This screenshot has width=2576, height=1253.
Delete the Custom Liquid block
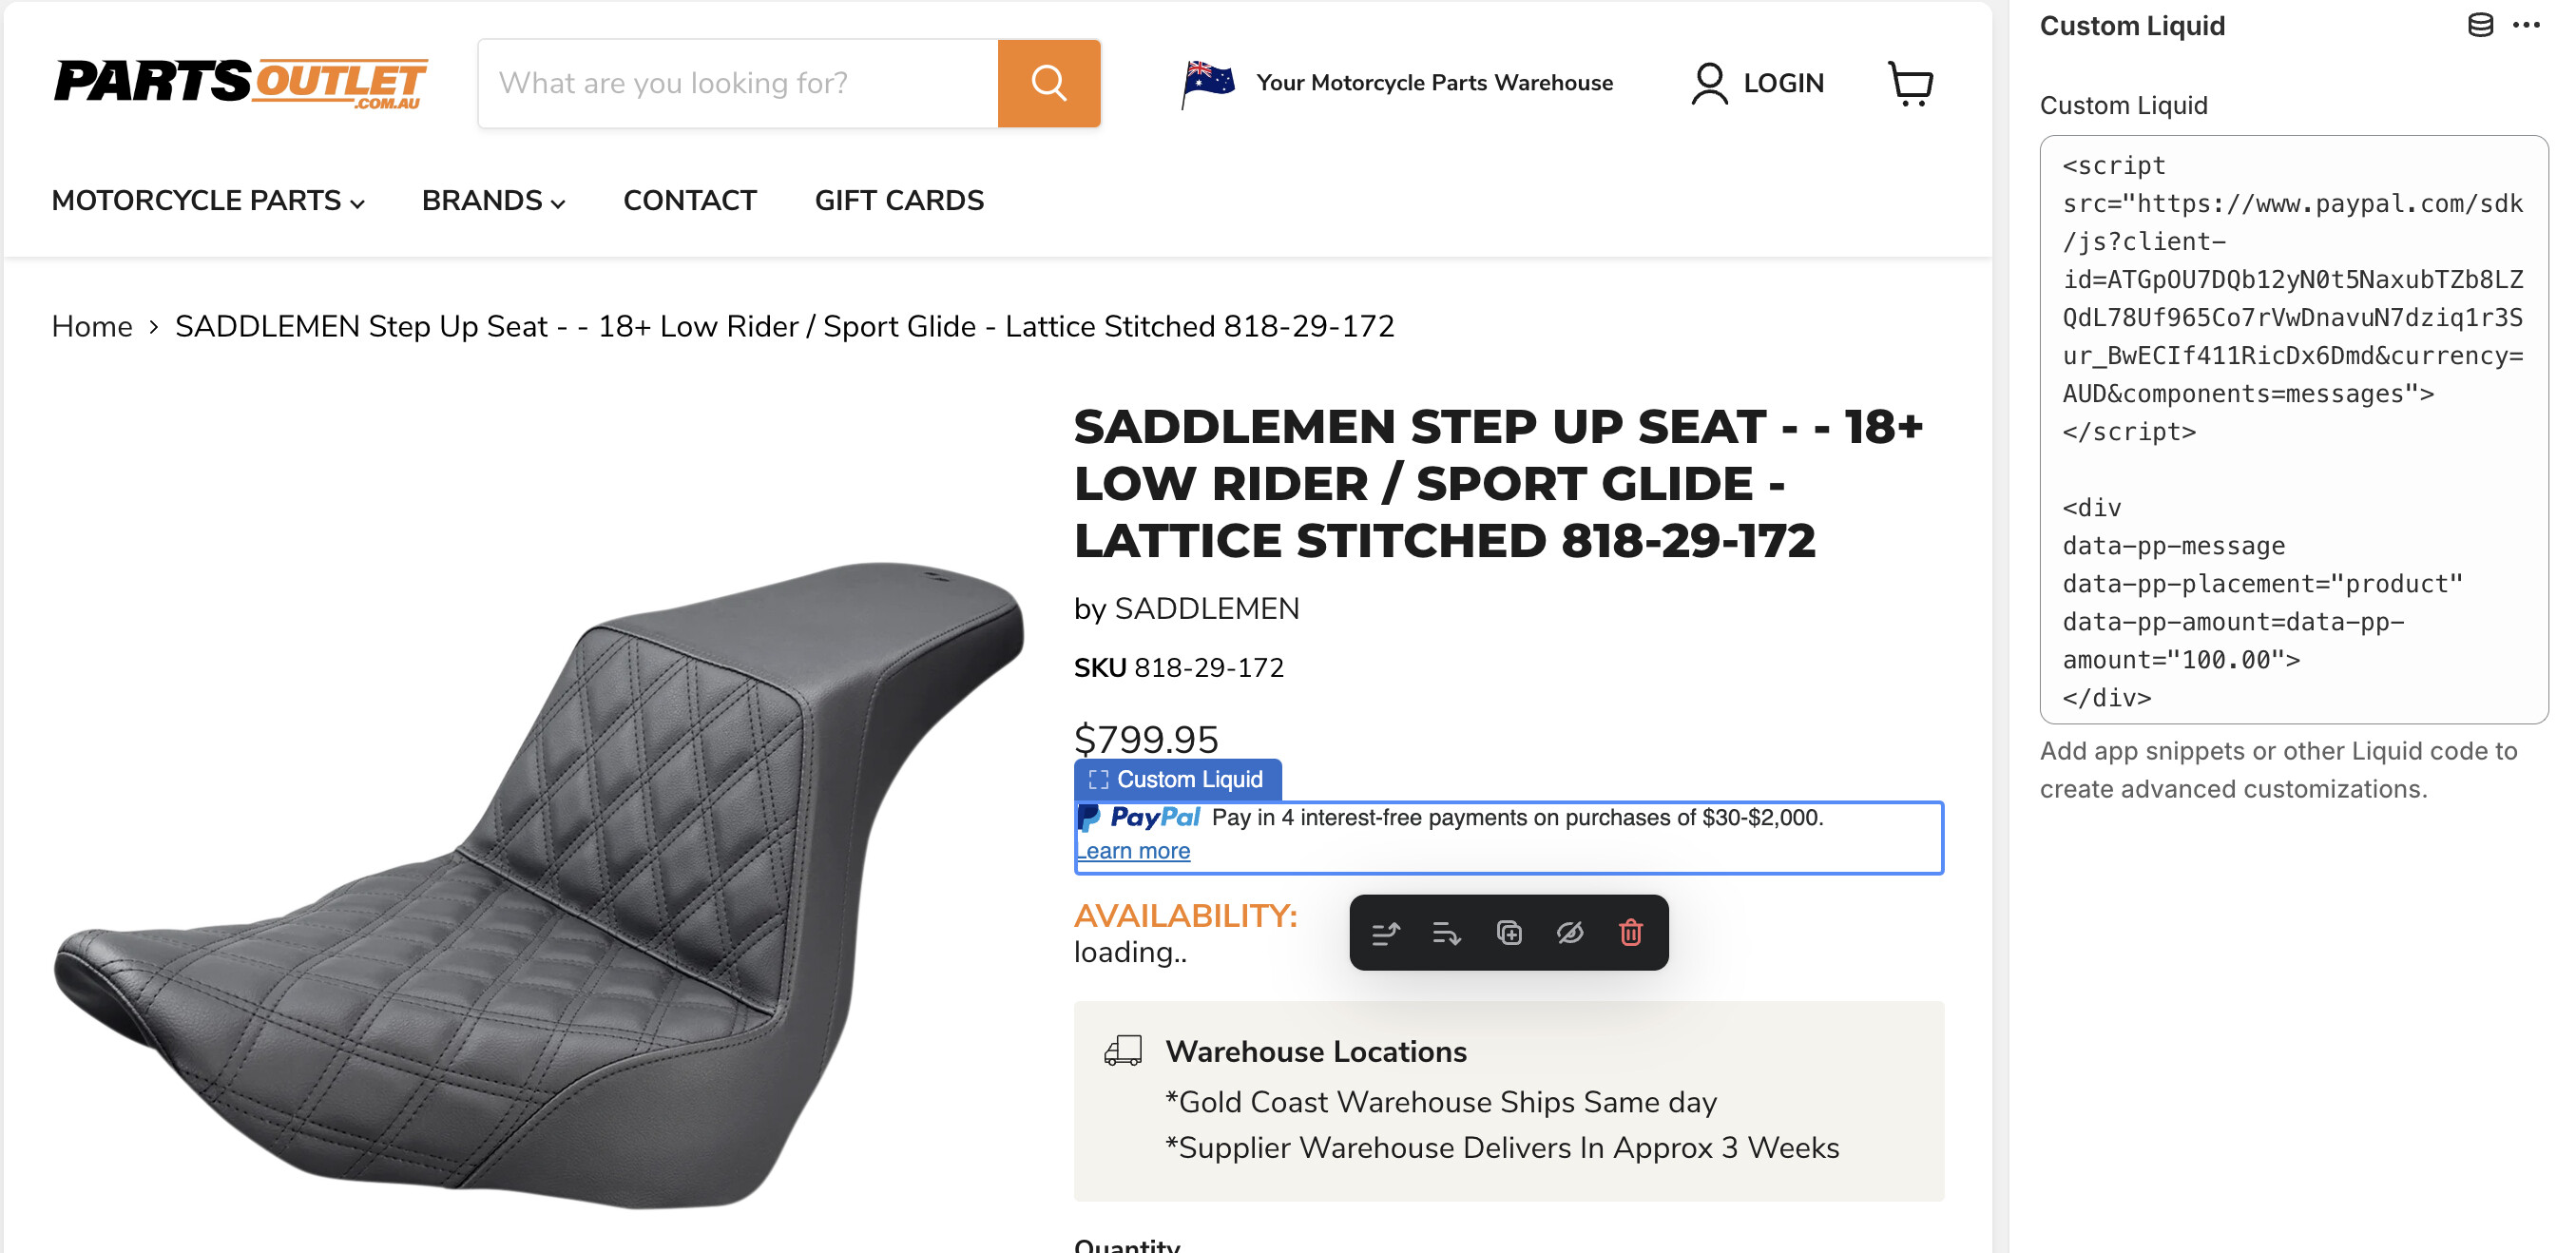(1630, 933)
